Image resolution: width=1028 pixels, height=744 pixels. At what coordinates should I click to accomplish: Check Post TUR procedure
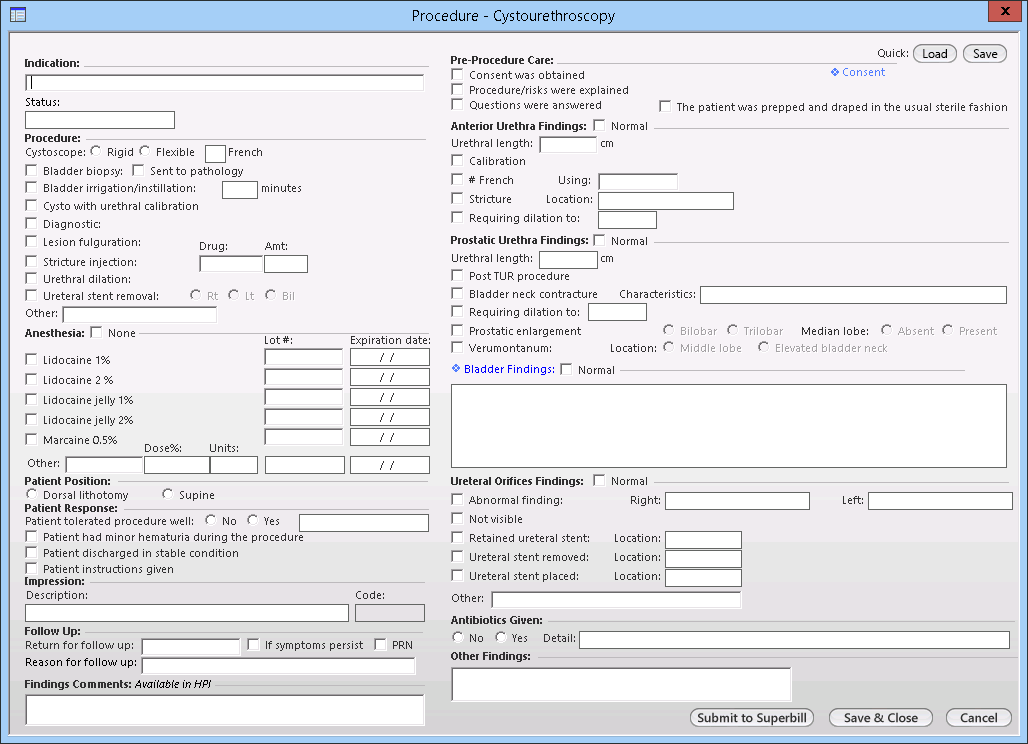457,275
